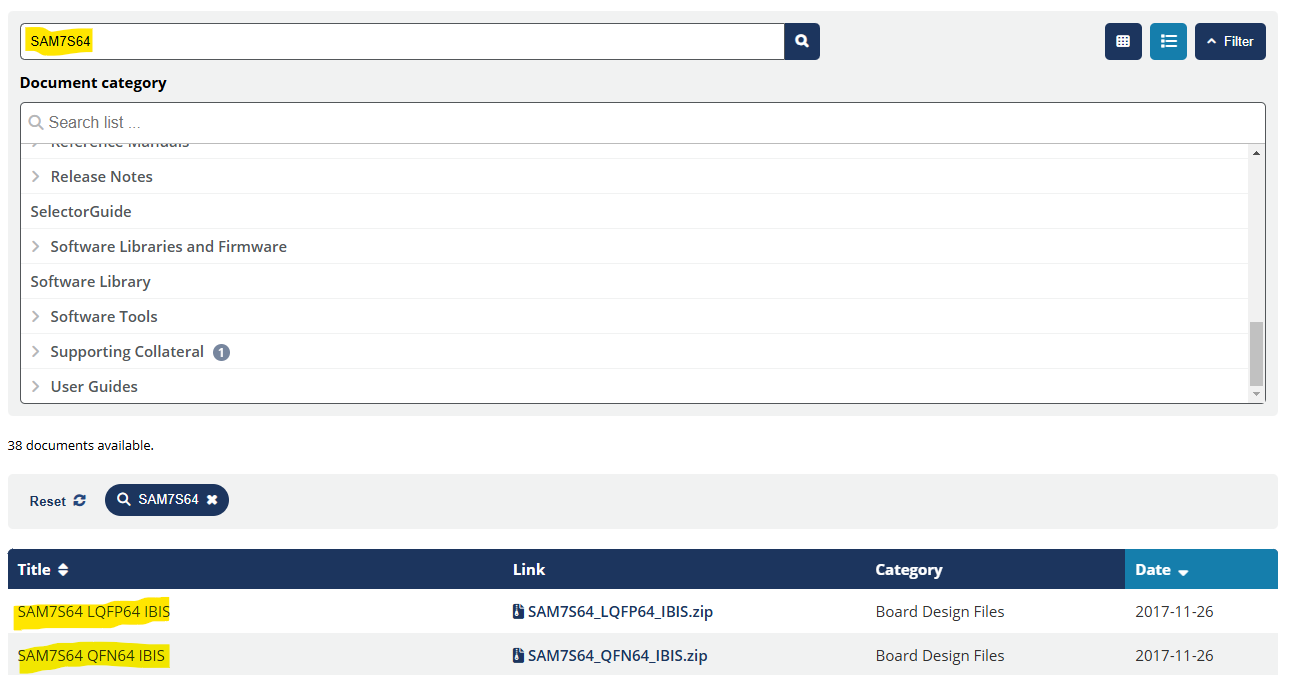
Task: Click Date column sort arrow
Action: tap(1183, 572)
